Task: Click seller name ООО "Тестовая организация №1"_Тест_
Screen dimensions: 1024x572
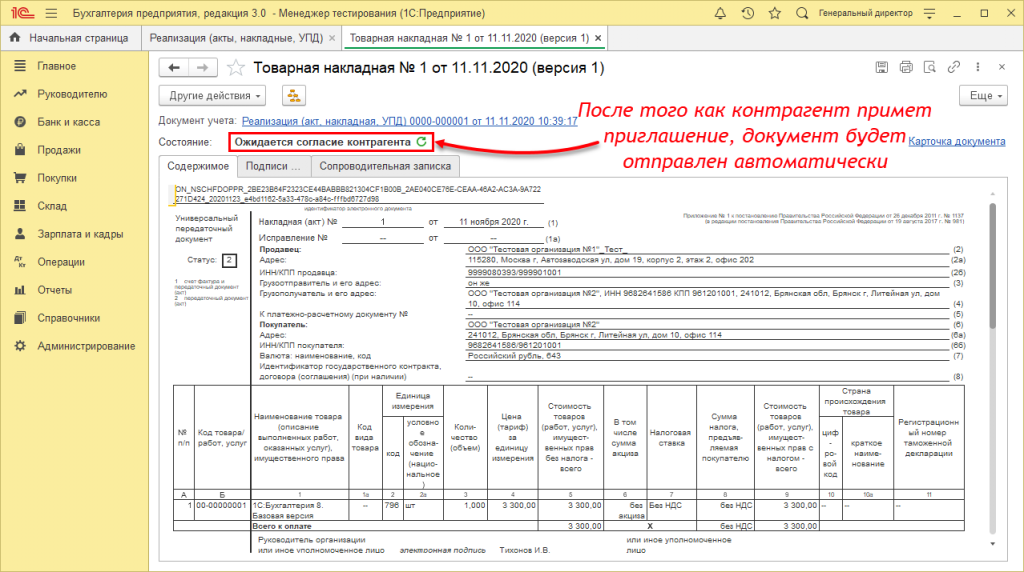Action: [x=547, y=249]
